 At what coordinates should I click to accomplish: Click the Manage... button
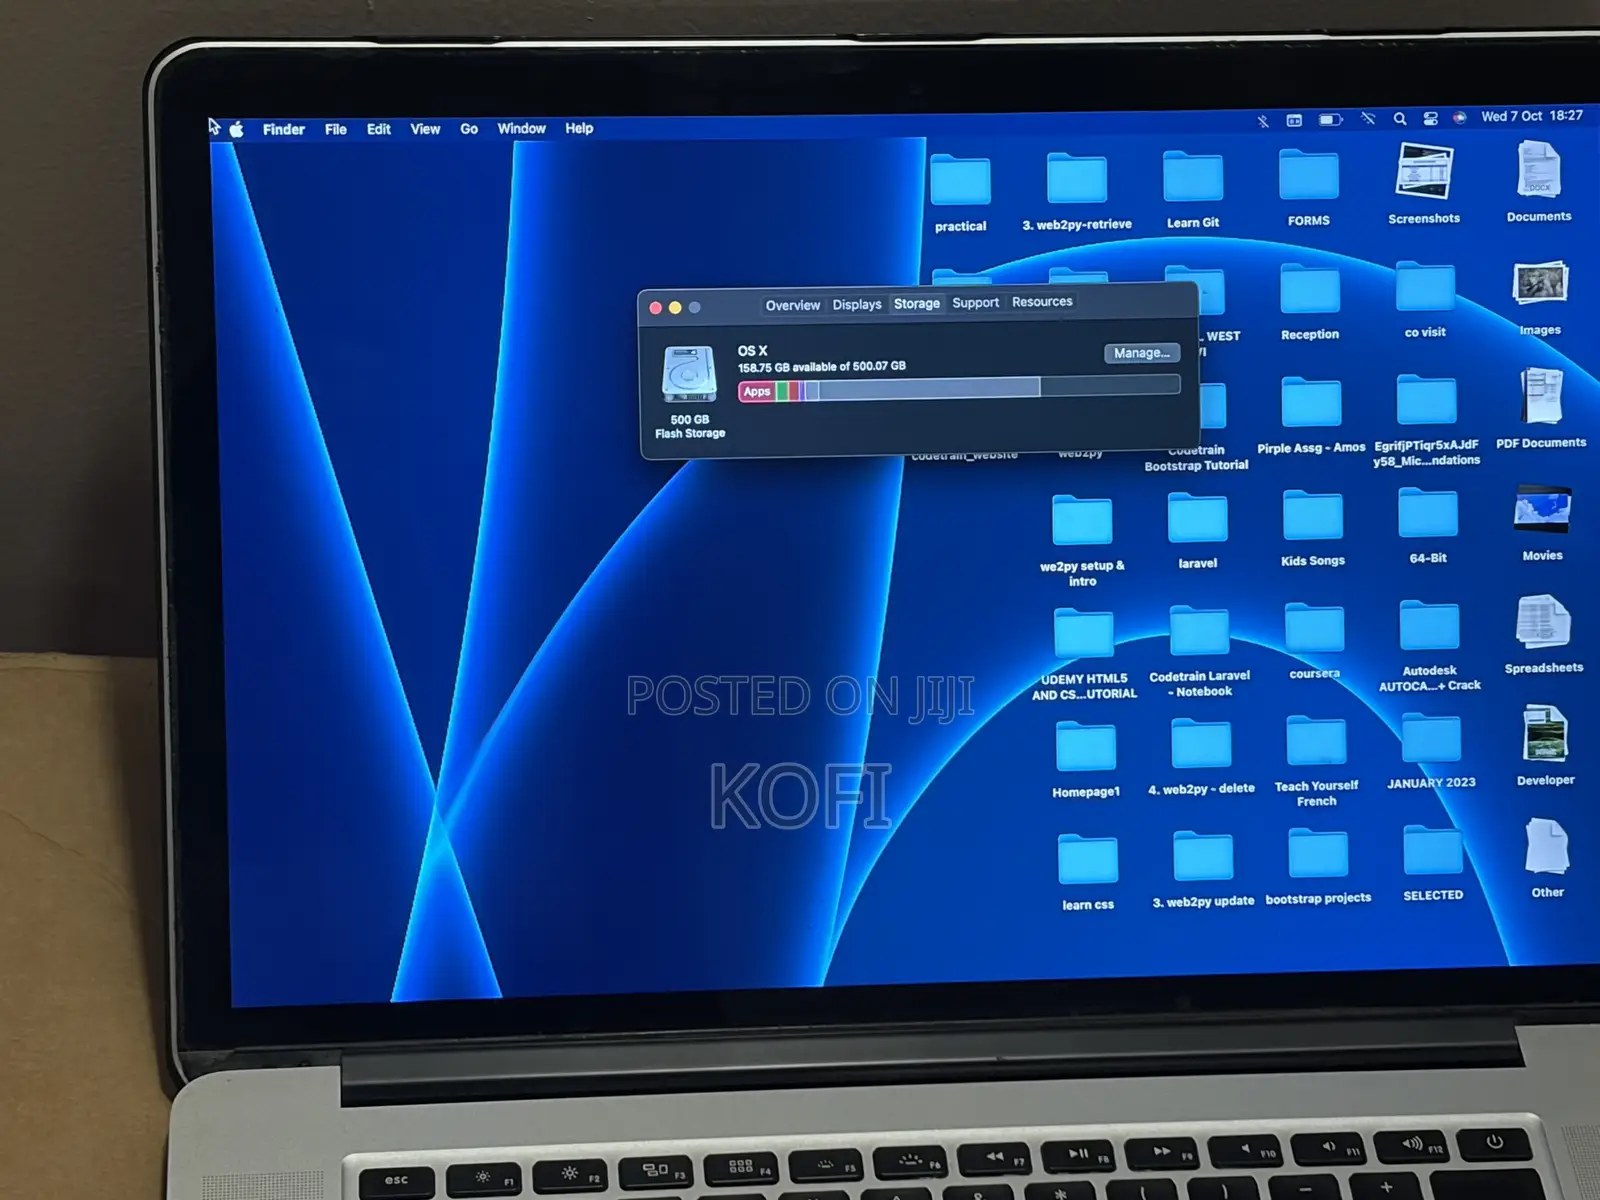tap(1142, 353)
